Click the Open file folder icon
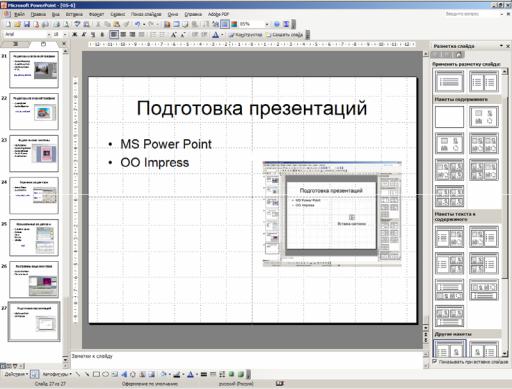The height and width of the screenshot is (389, 512). [x=18, y=24]
